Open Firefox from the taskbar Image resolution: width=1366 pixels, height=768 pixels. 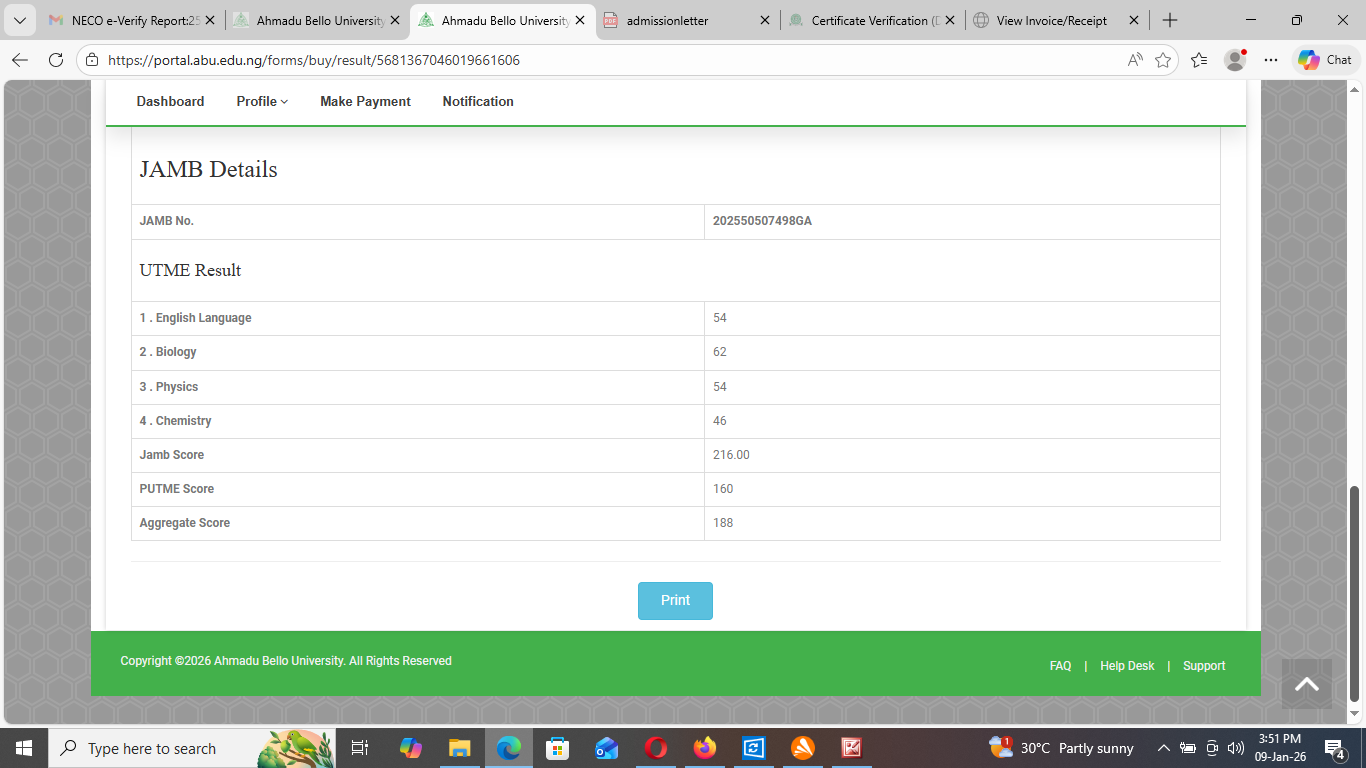(705, 748)
